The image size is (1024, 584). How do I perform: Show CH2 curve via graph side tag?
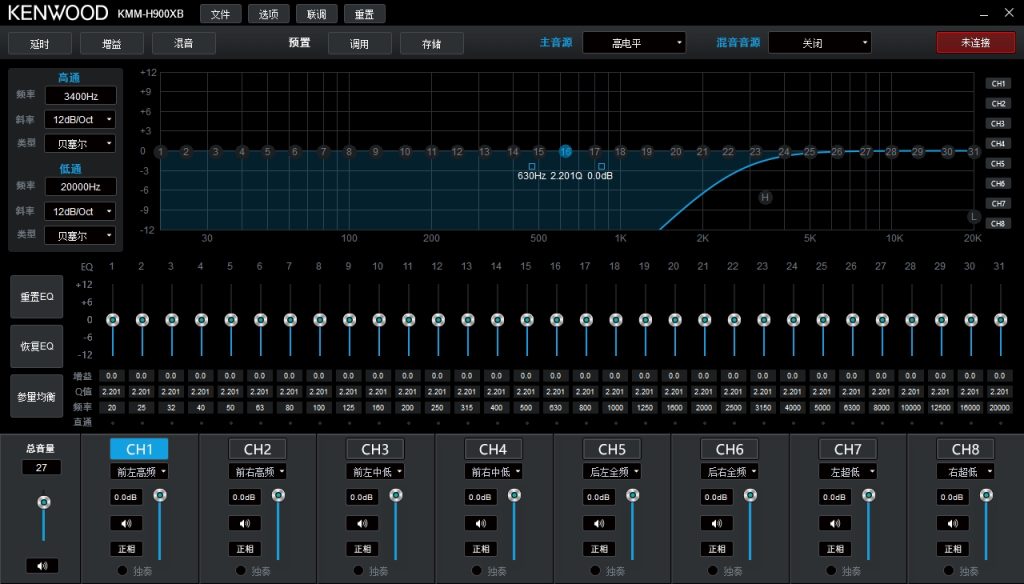(998, 104)
